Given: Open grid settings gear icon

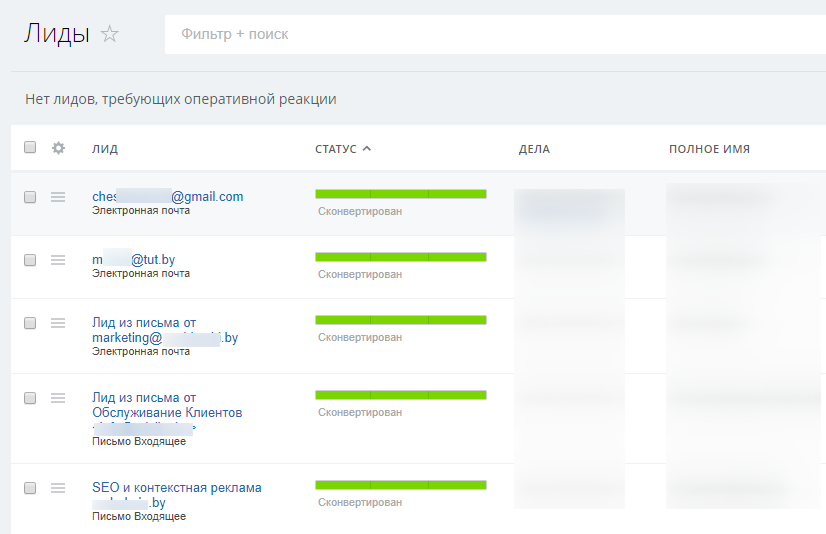Looking at the screenshot, I should click(58, 148).
